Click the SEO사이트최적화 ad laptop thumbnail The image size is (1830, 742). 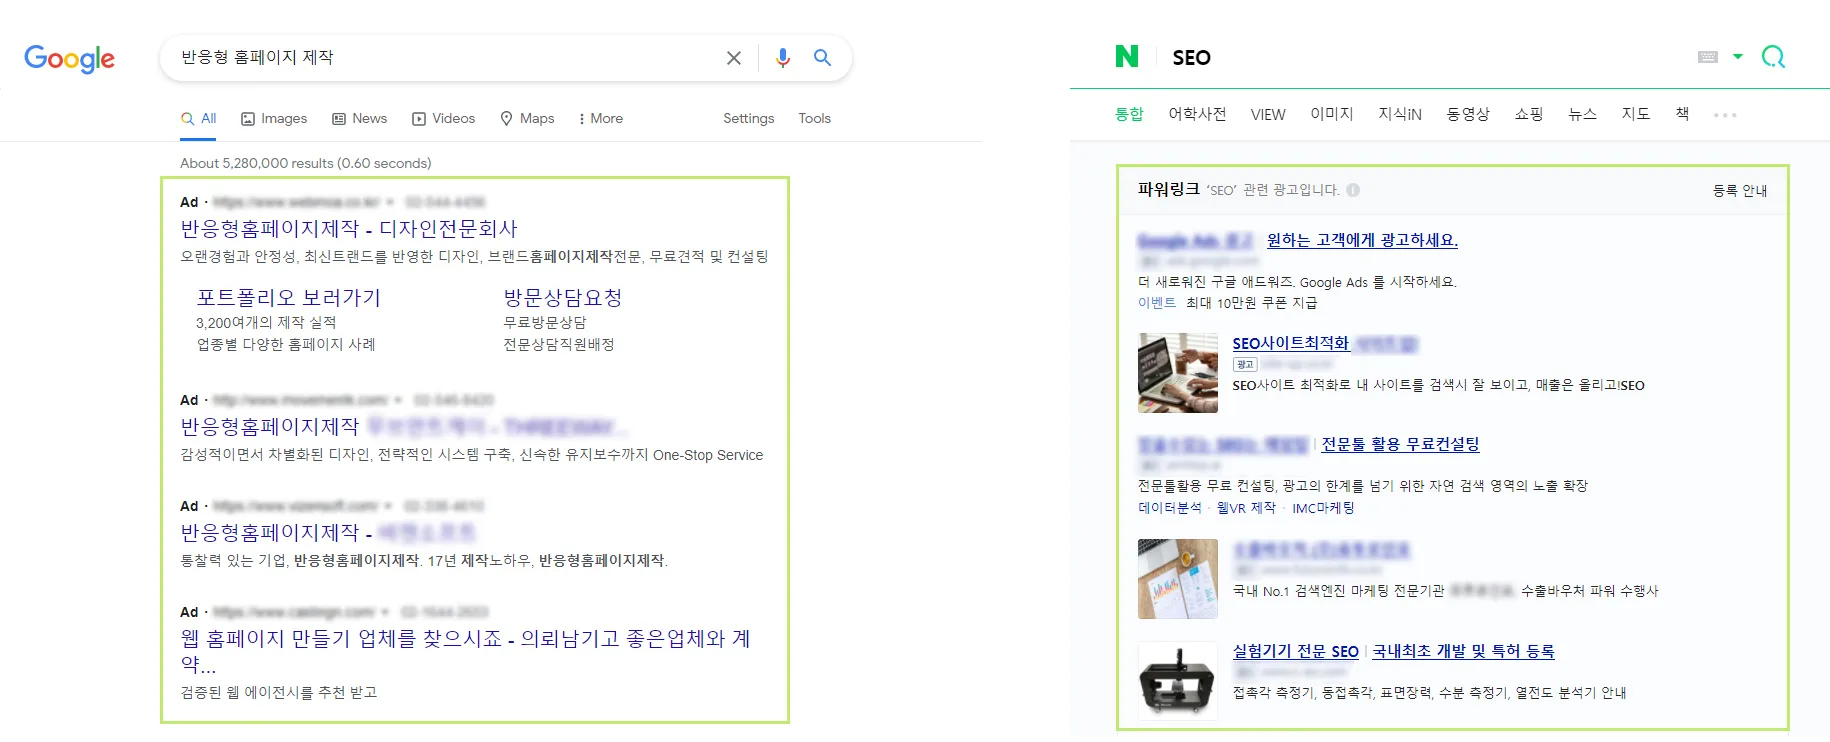pos(1177,373)
